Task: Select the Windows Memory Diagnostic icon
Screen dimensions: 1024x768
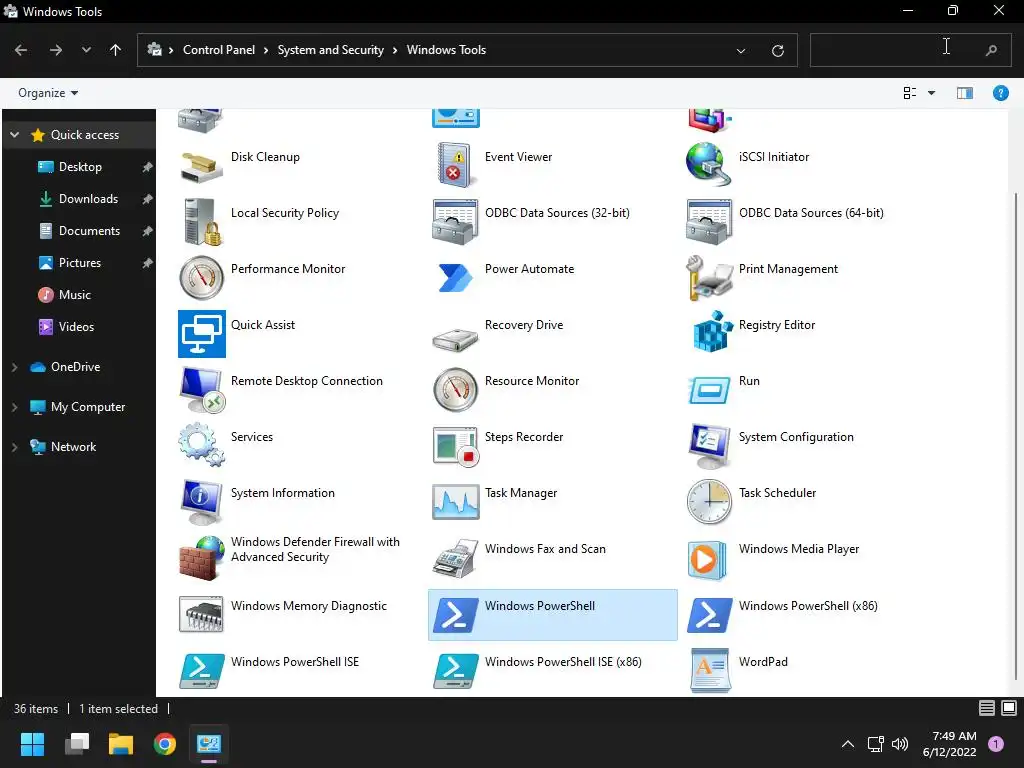Action: point(201,615)
